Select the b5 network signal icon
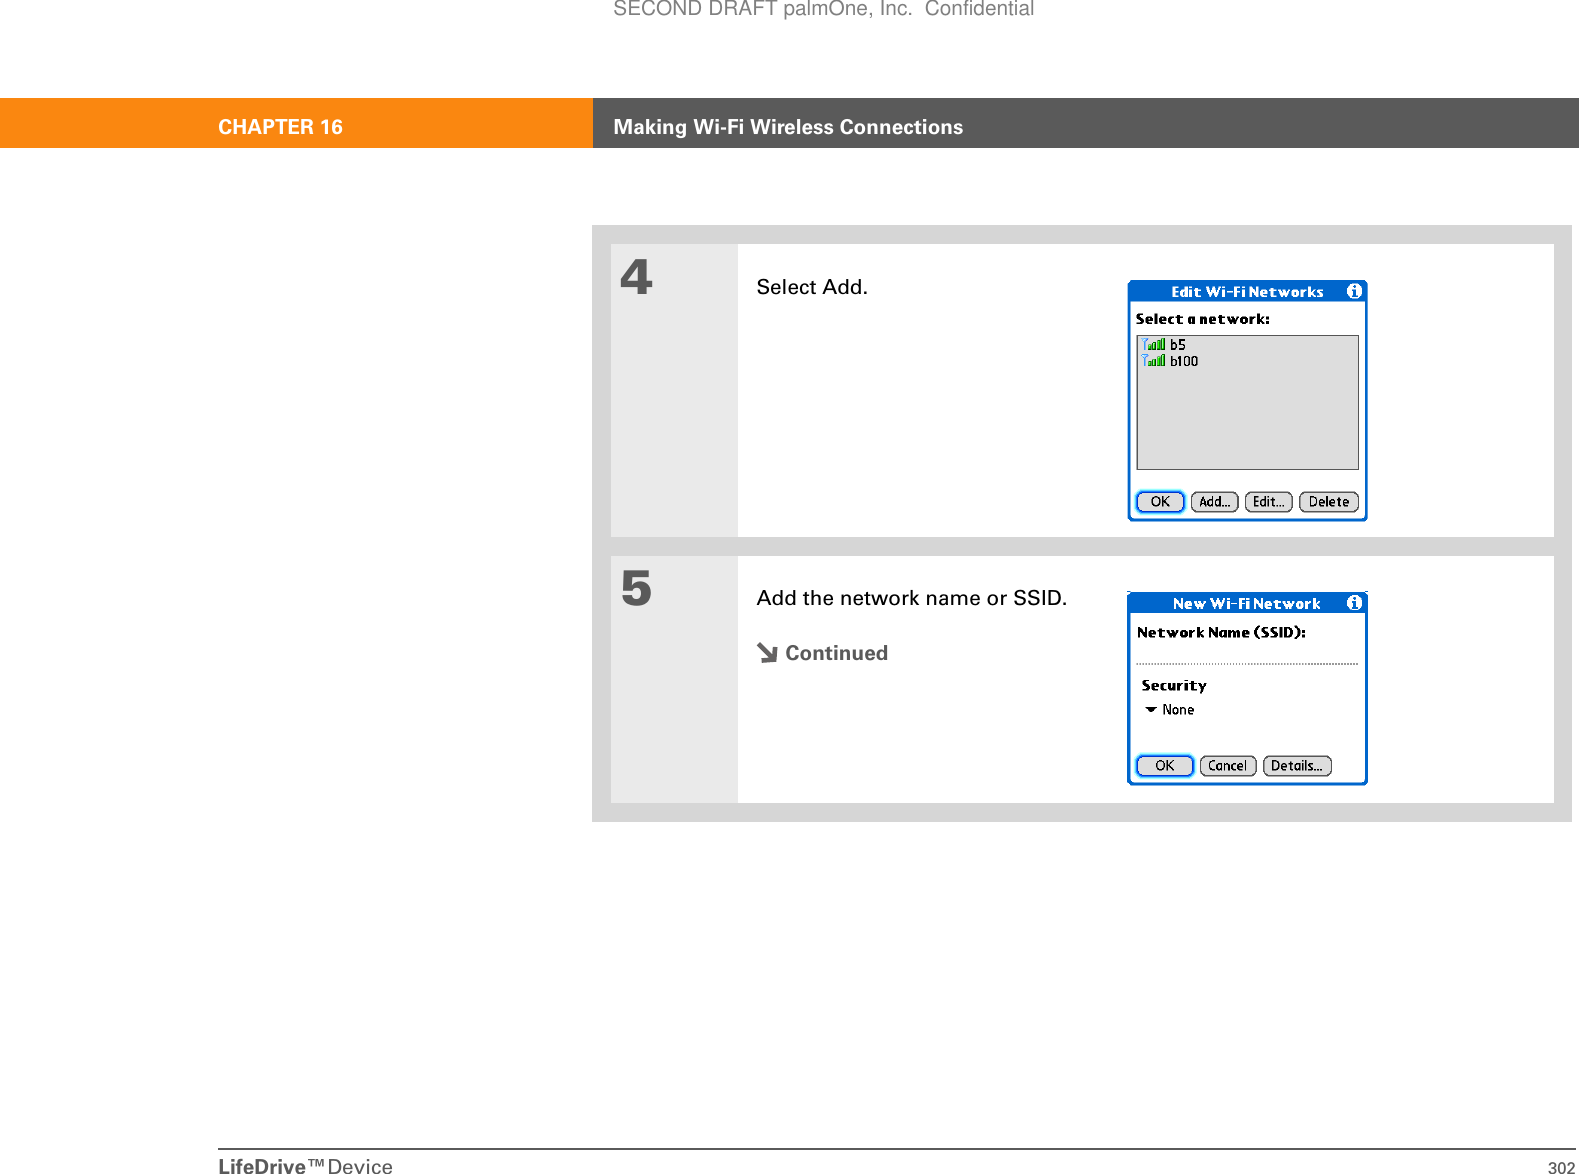This screenshot has width=1579, height=1174. pyautogui.click(x=1154, y=344)
